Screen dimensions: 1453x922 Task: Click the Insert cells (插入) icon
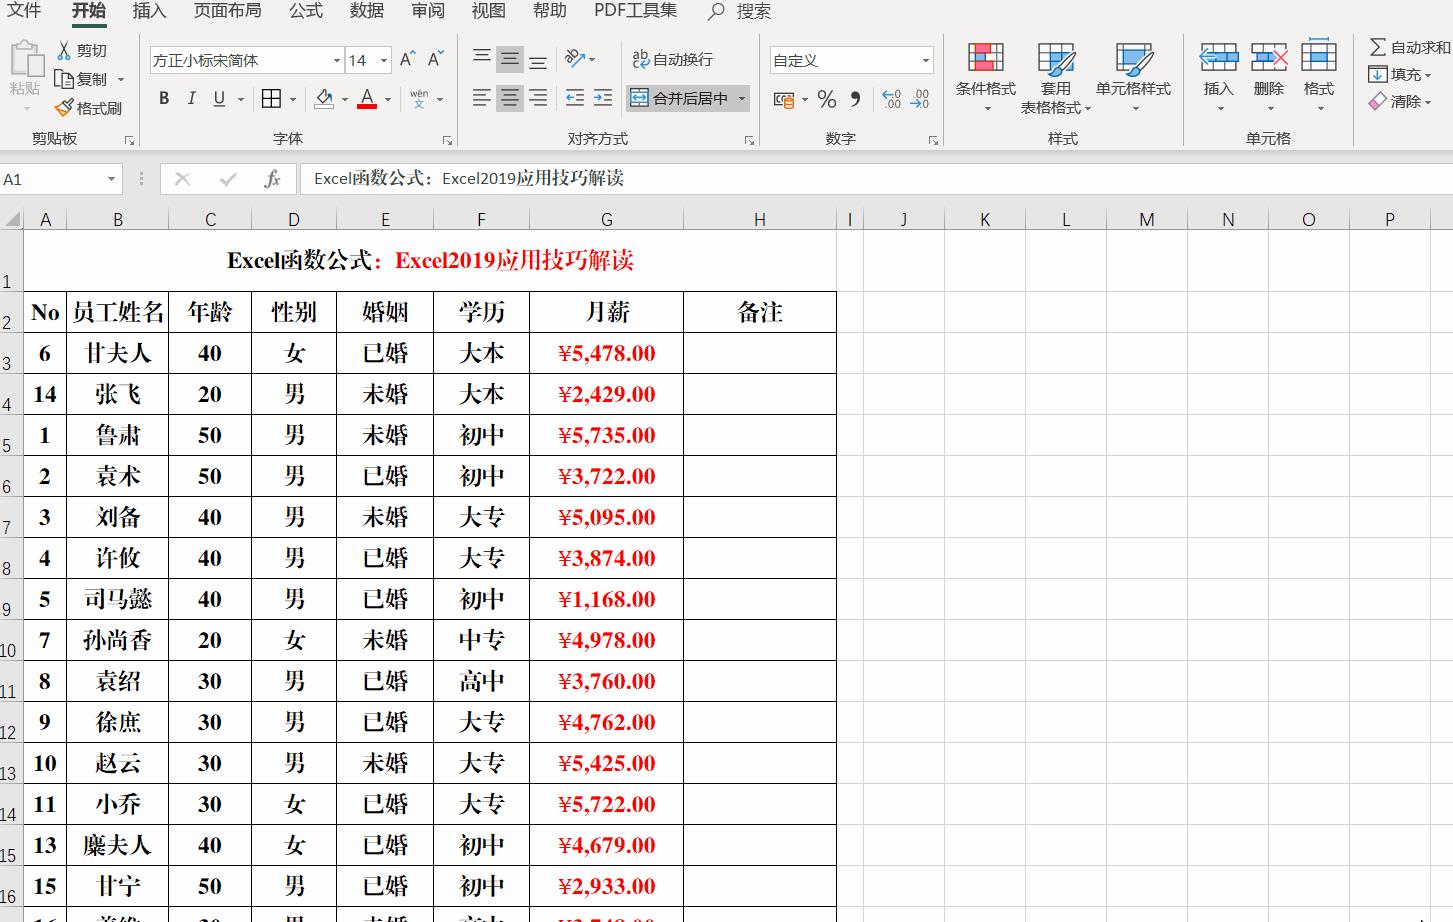tap(1219, 56)
